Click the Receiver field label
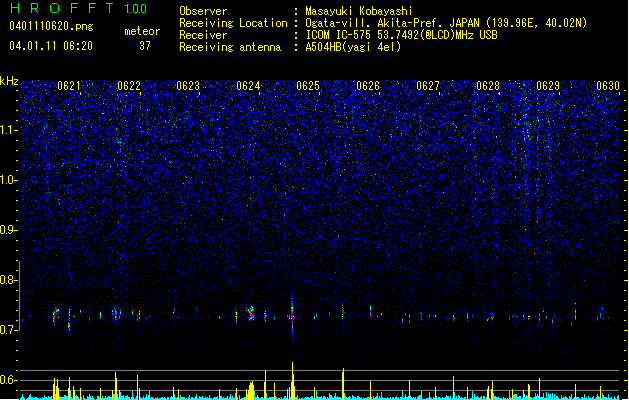The height and width of the screenshot is (400, 629). pyautogui.click(x=203, y=35)
